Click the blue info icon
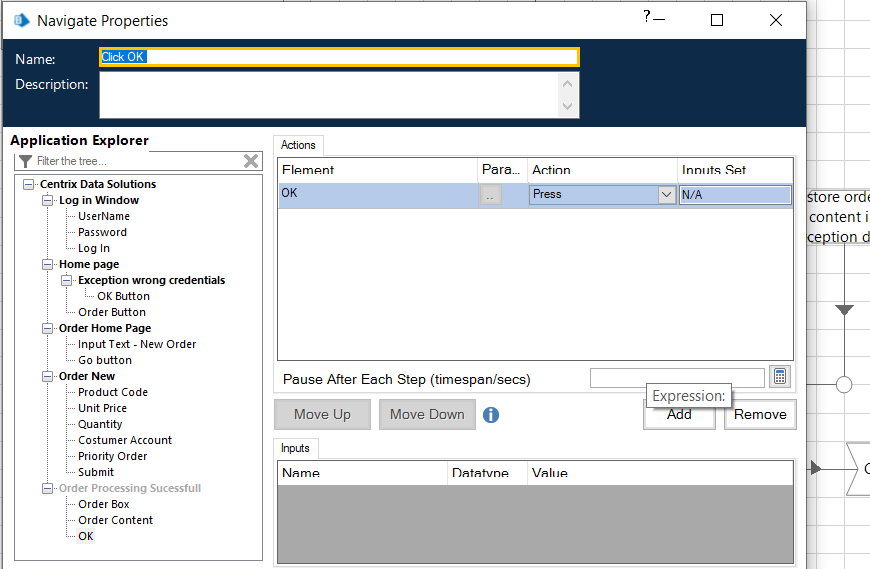The image size is (870, 569). 491,415
